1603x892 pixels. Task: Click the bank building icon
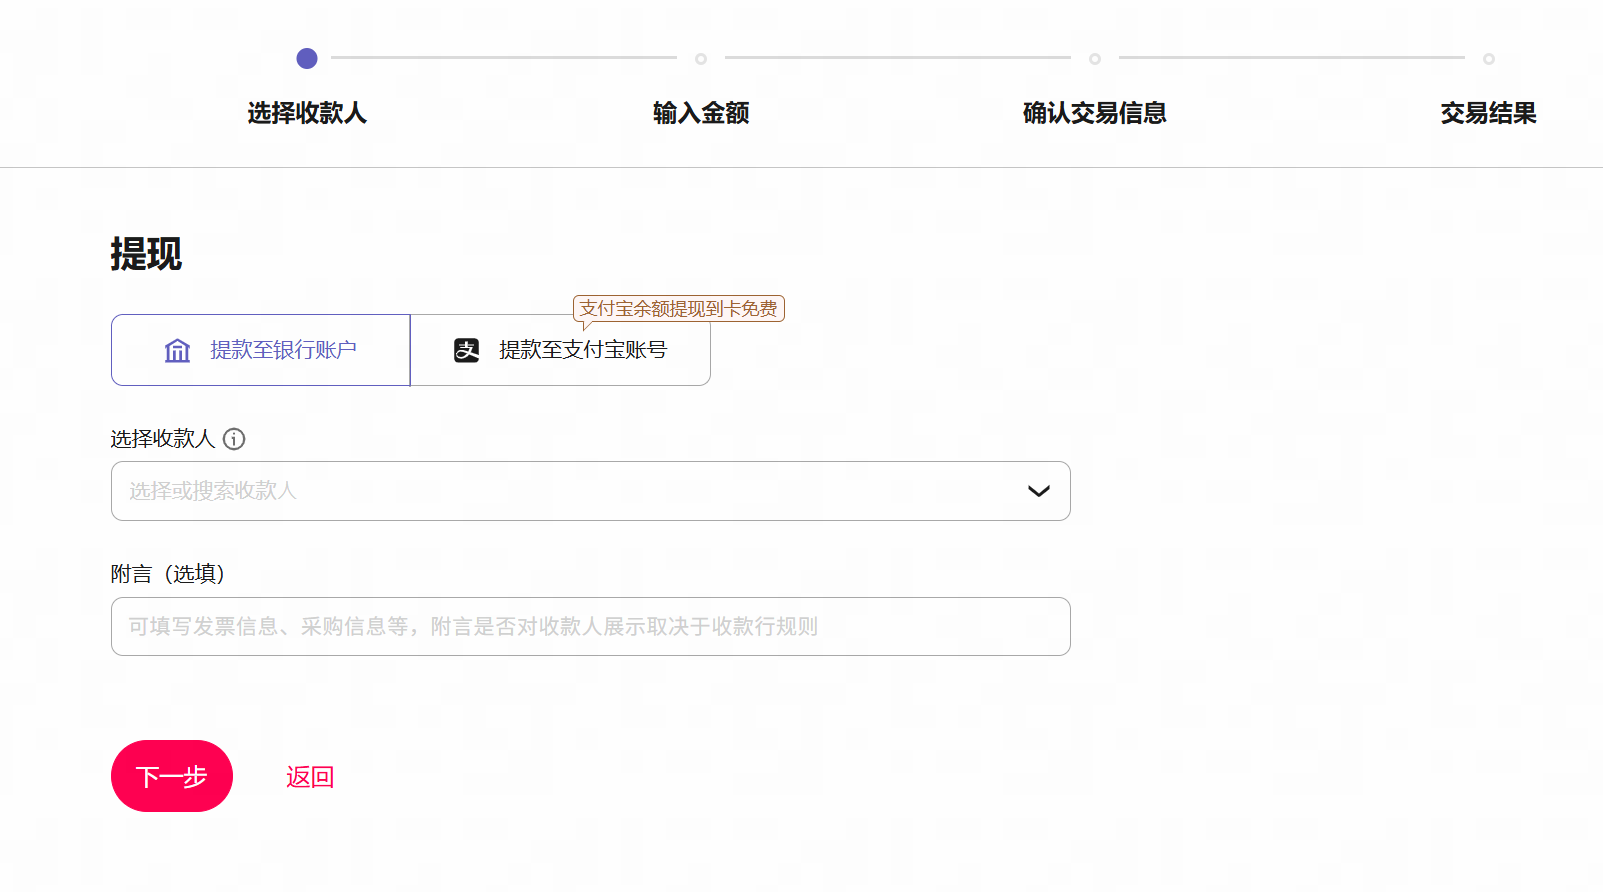click(177, 350)
